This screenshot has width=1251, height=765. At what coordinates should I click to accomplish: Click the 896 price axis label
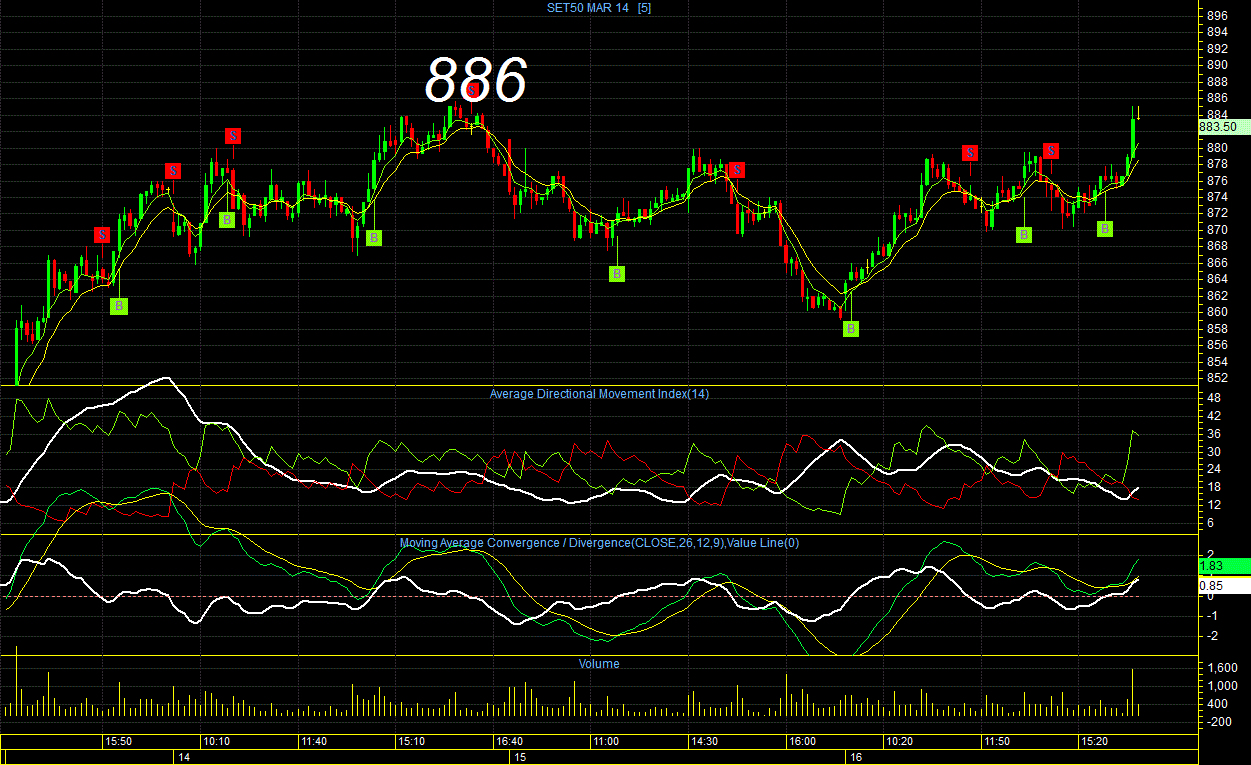click(1217, 16)
